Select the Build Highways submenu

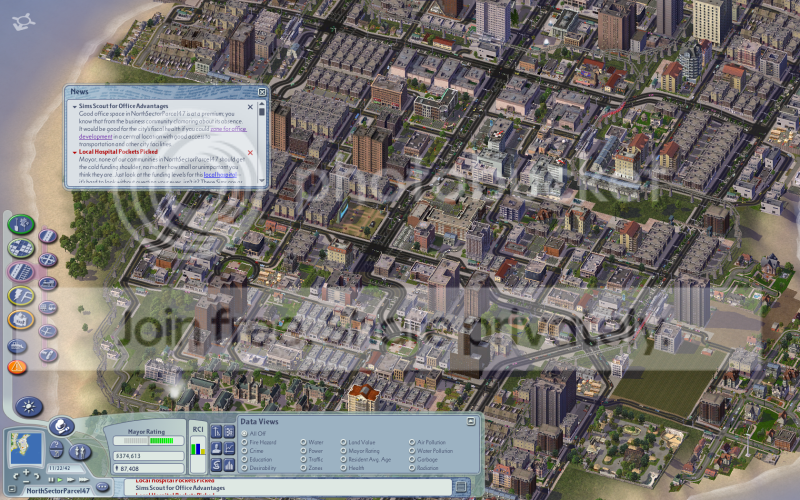(x=47, y=260)
